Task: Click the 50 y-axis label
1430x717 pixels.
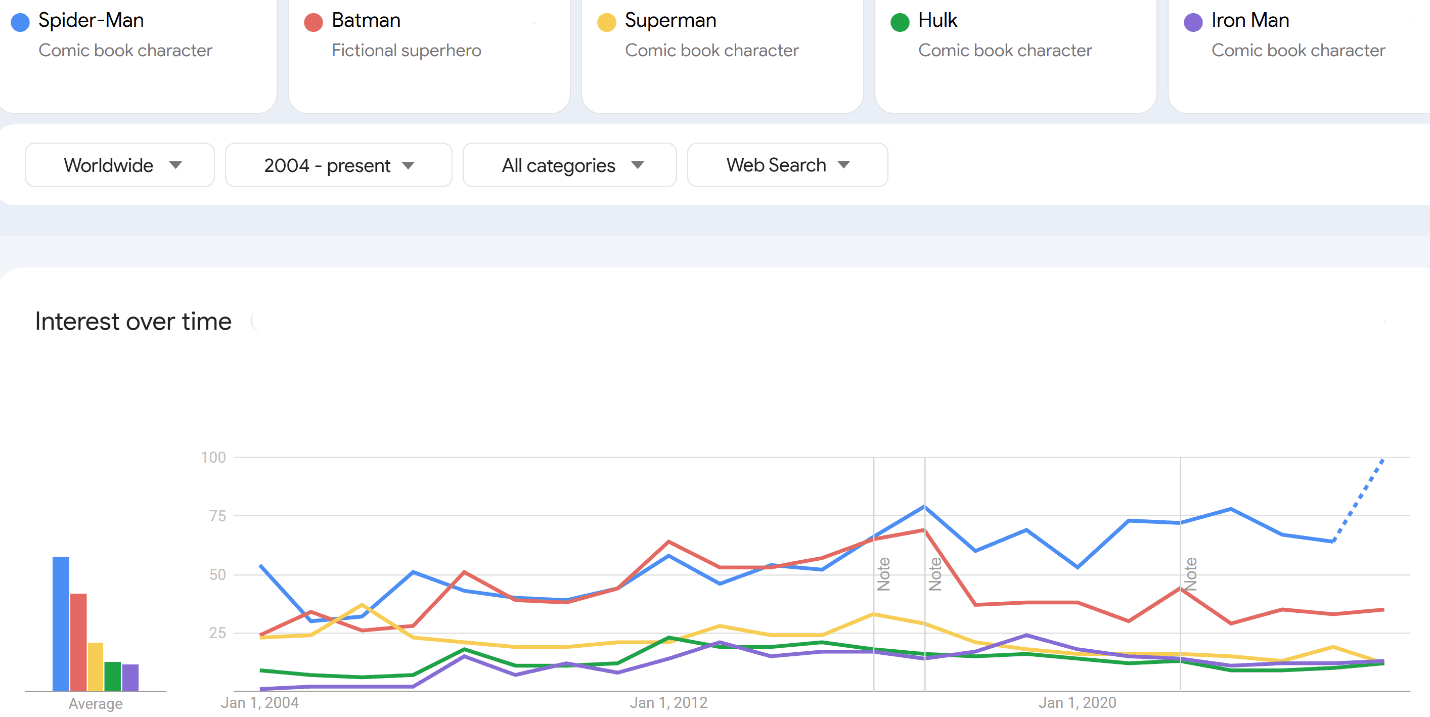Action: click(x=219, y=575)
